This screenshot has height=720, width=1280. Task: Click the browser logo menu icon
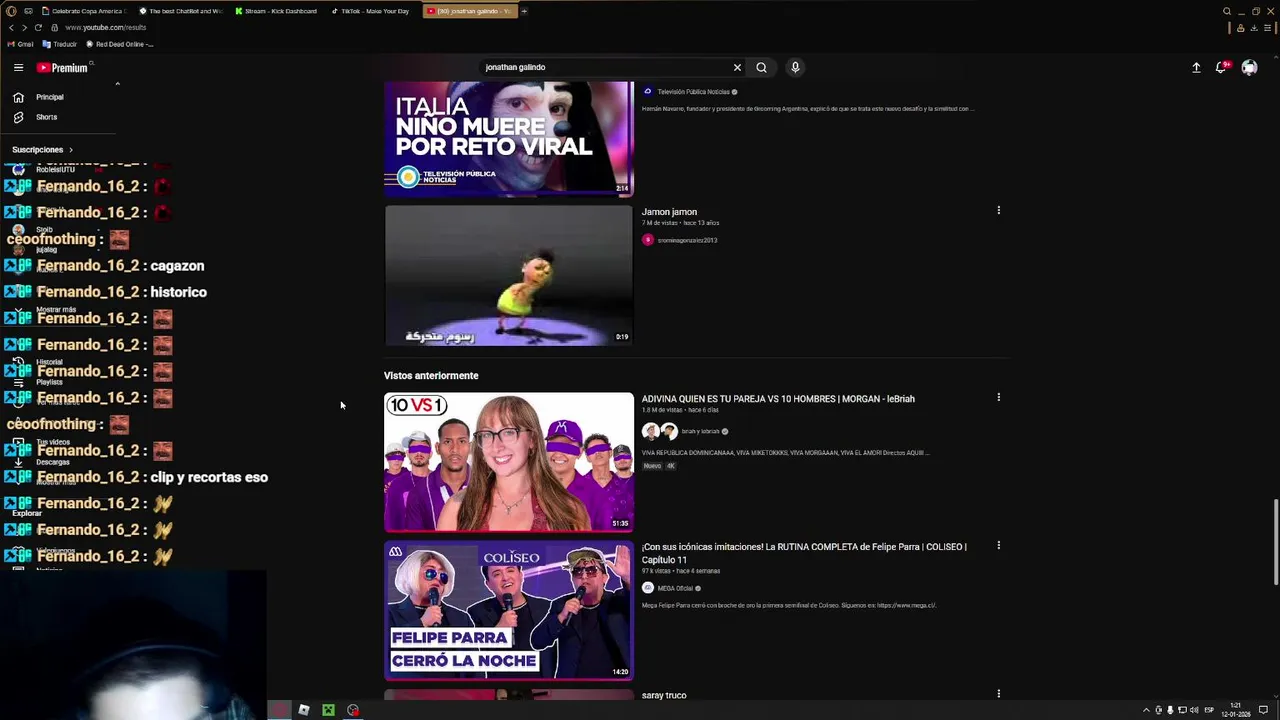11,11
